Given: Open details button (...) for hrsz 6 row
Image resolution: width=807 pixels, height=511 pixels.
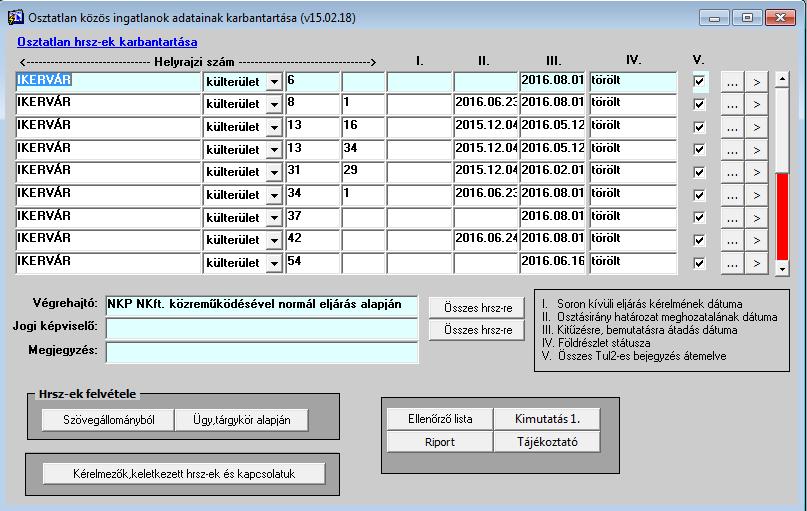Looking at the screenshot, I should [x=732, y=82].
